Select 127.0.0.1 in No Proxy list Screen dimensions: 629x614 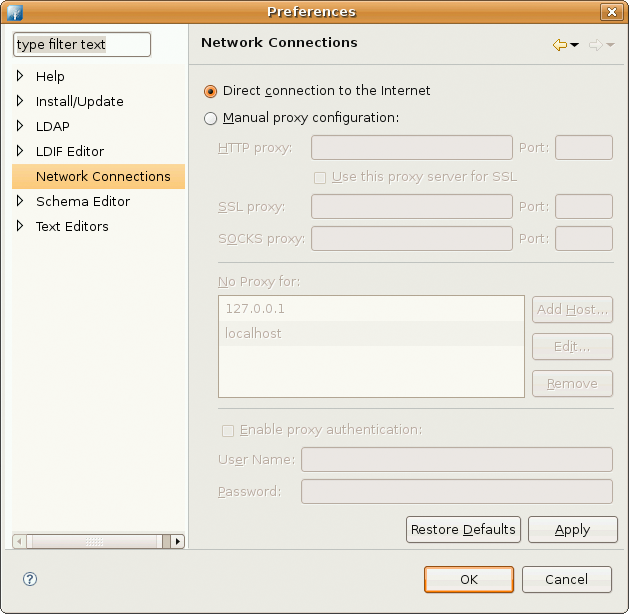click(x=371, y=309)
